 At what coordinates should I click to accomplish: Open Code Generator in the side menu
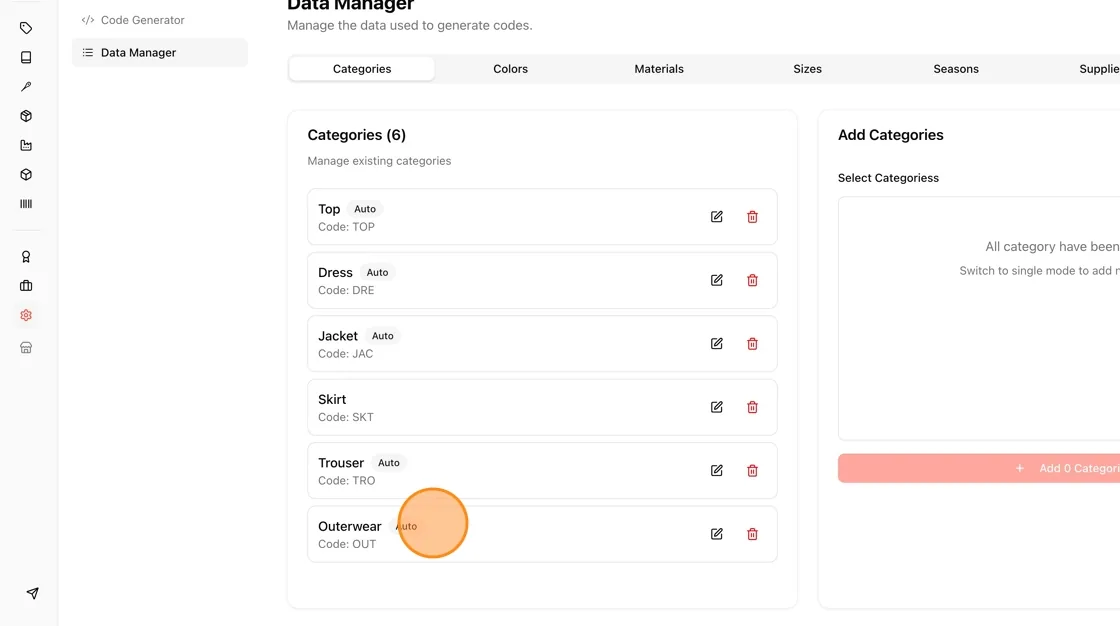click(x=160, y=20)
